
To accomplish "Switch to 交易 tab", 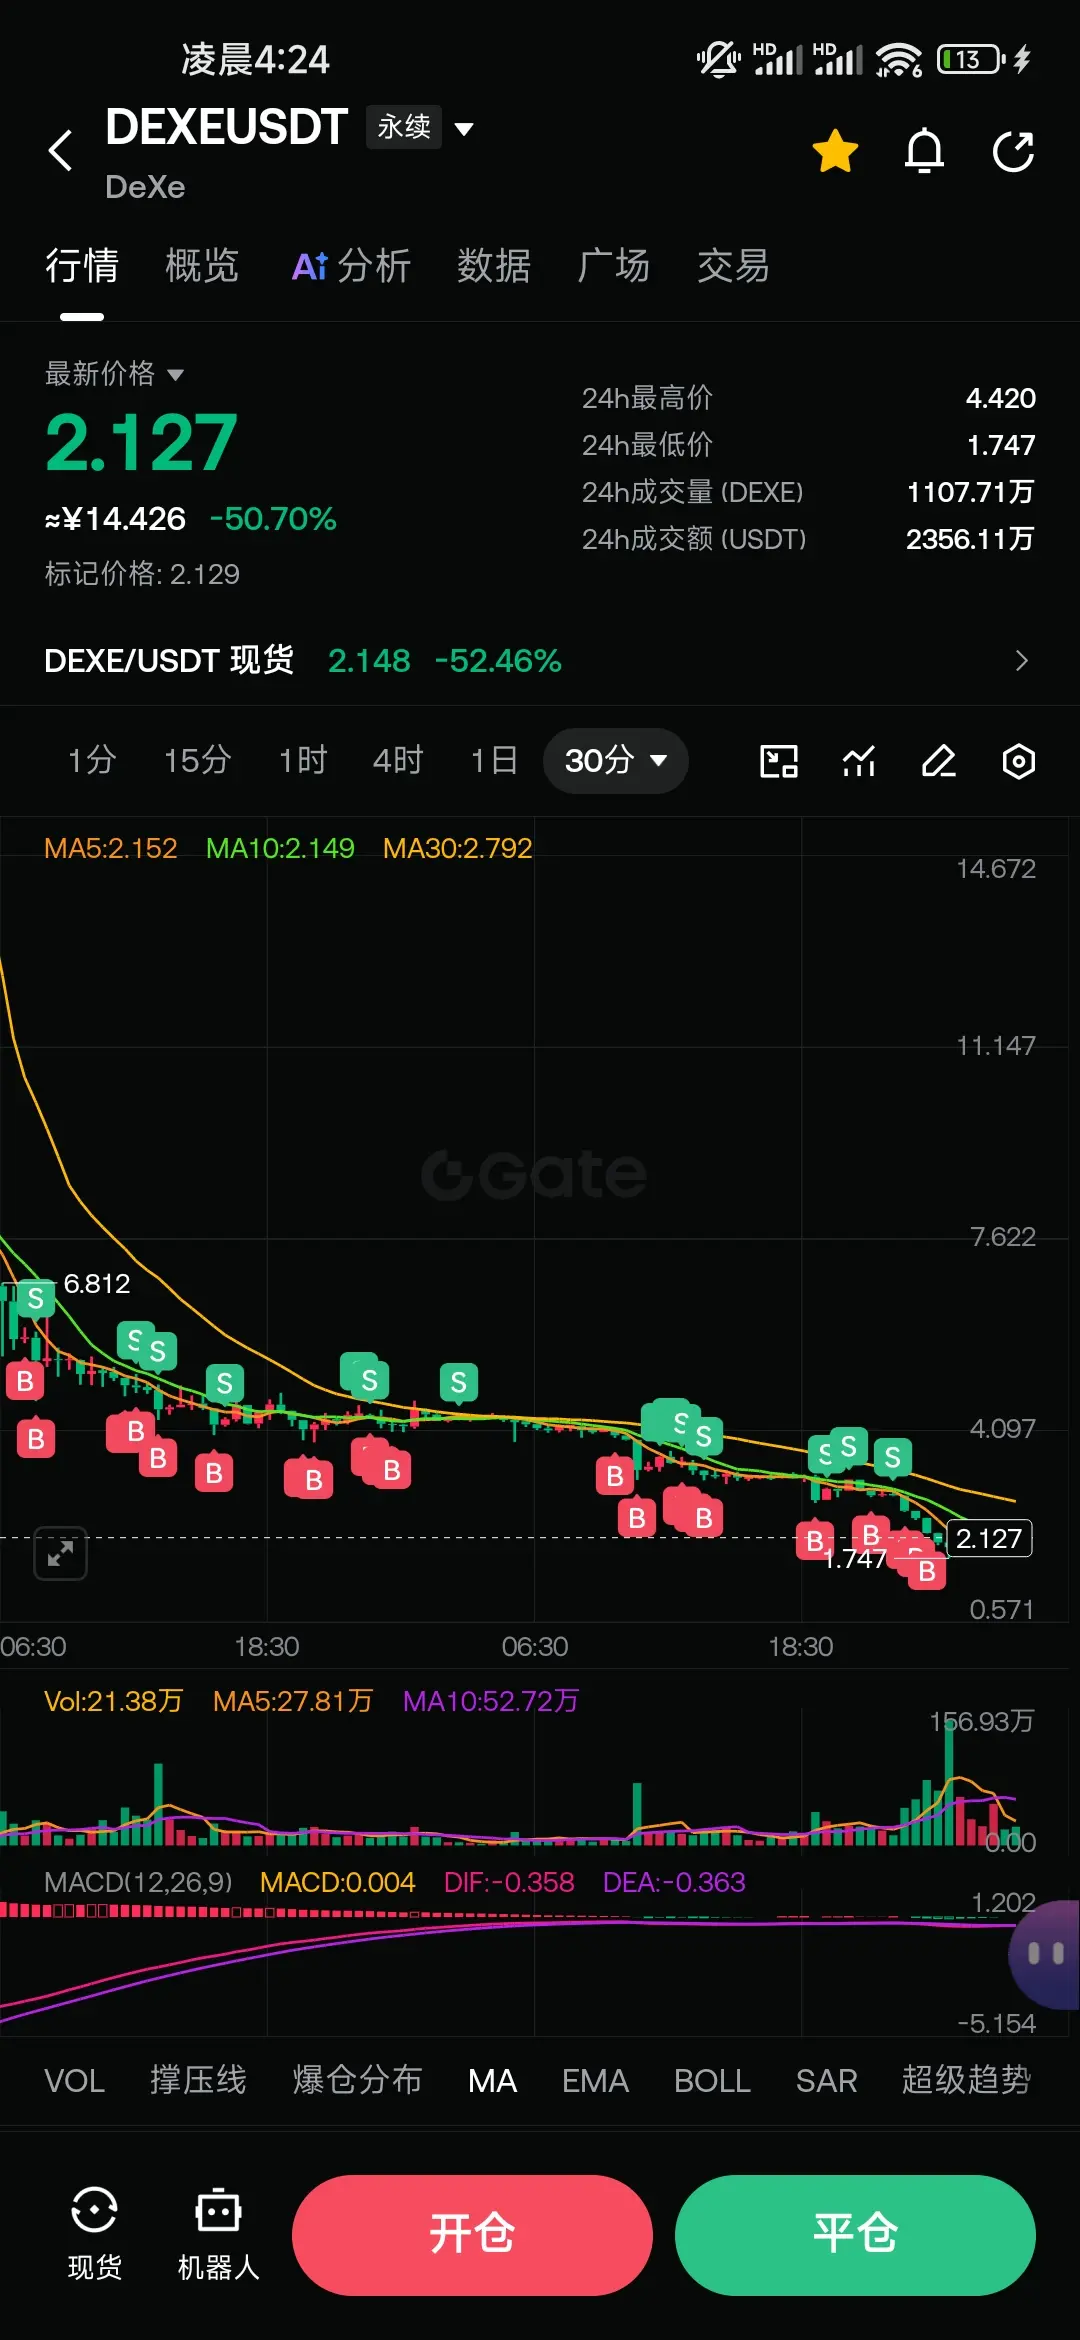I will point(734,266).
